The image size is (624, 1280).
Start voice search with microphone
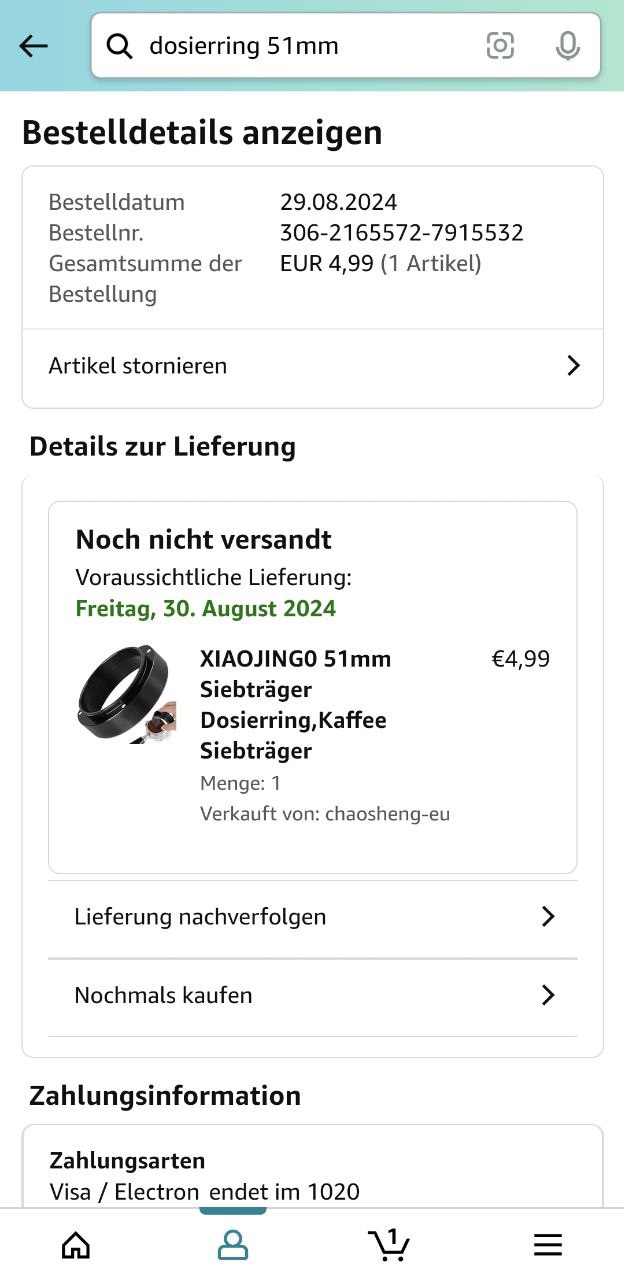567,46
